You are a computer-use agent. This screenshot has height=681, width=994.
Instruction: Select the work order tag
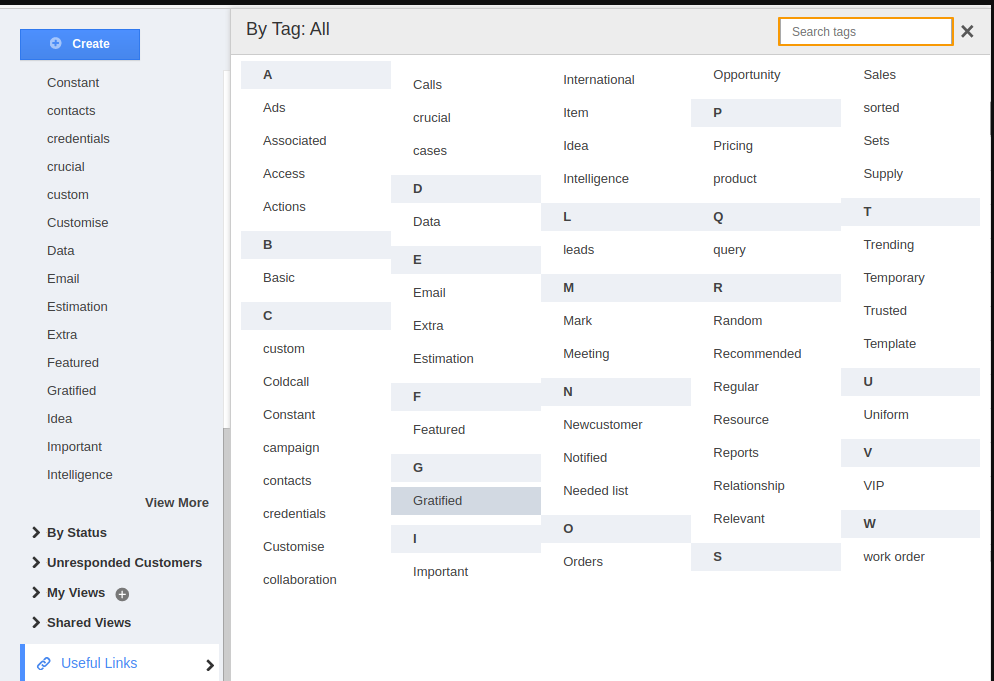point(893,557)
